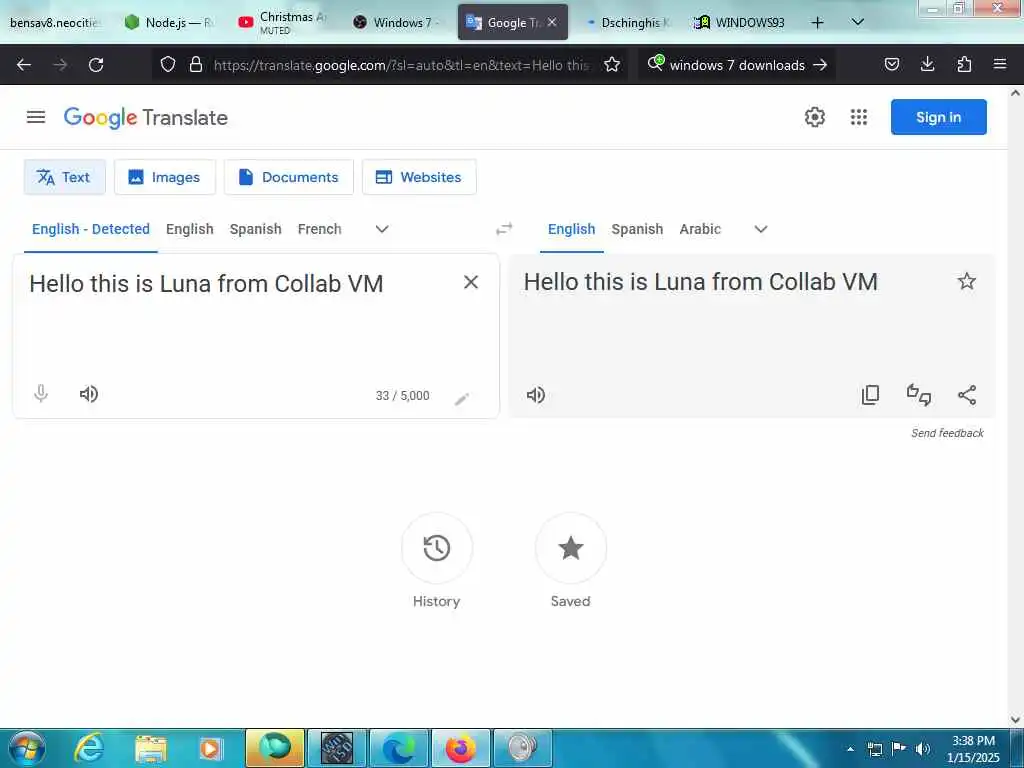This screenshot has height=768, width=1024.
Task: Switch to Images translation mode
Action: pyautogui.click(x=165, y=177)
